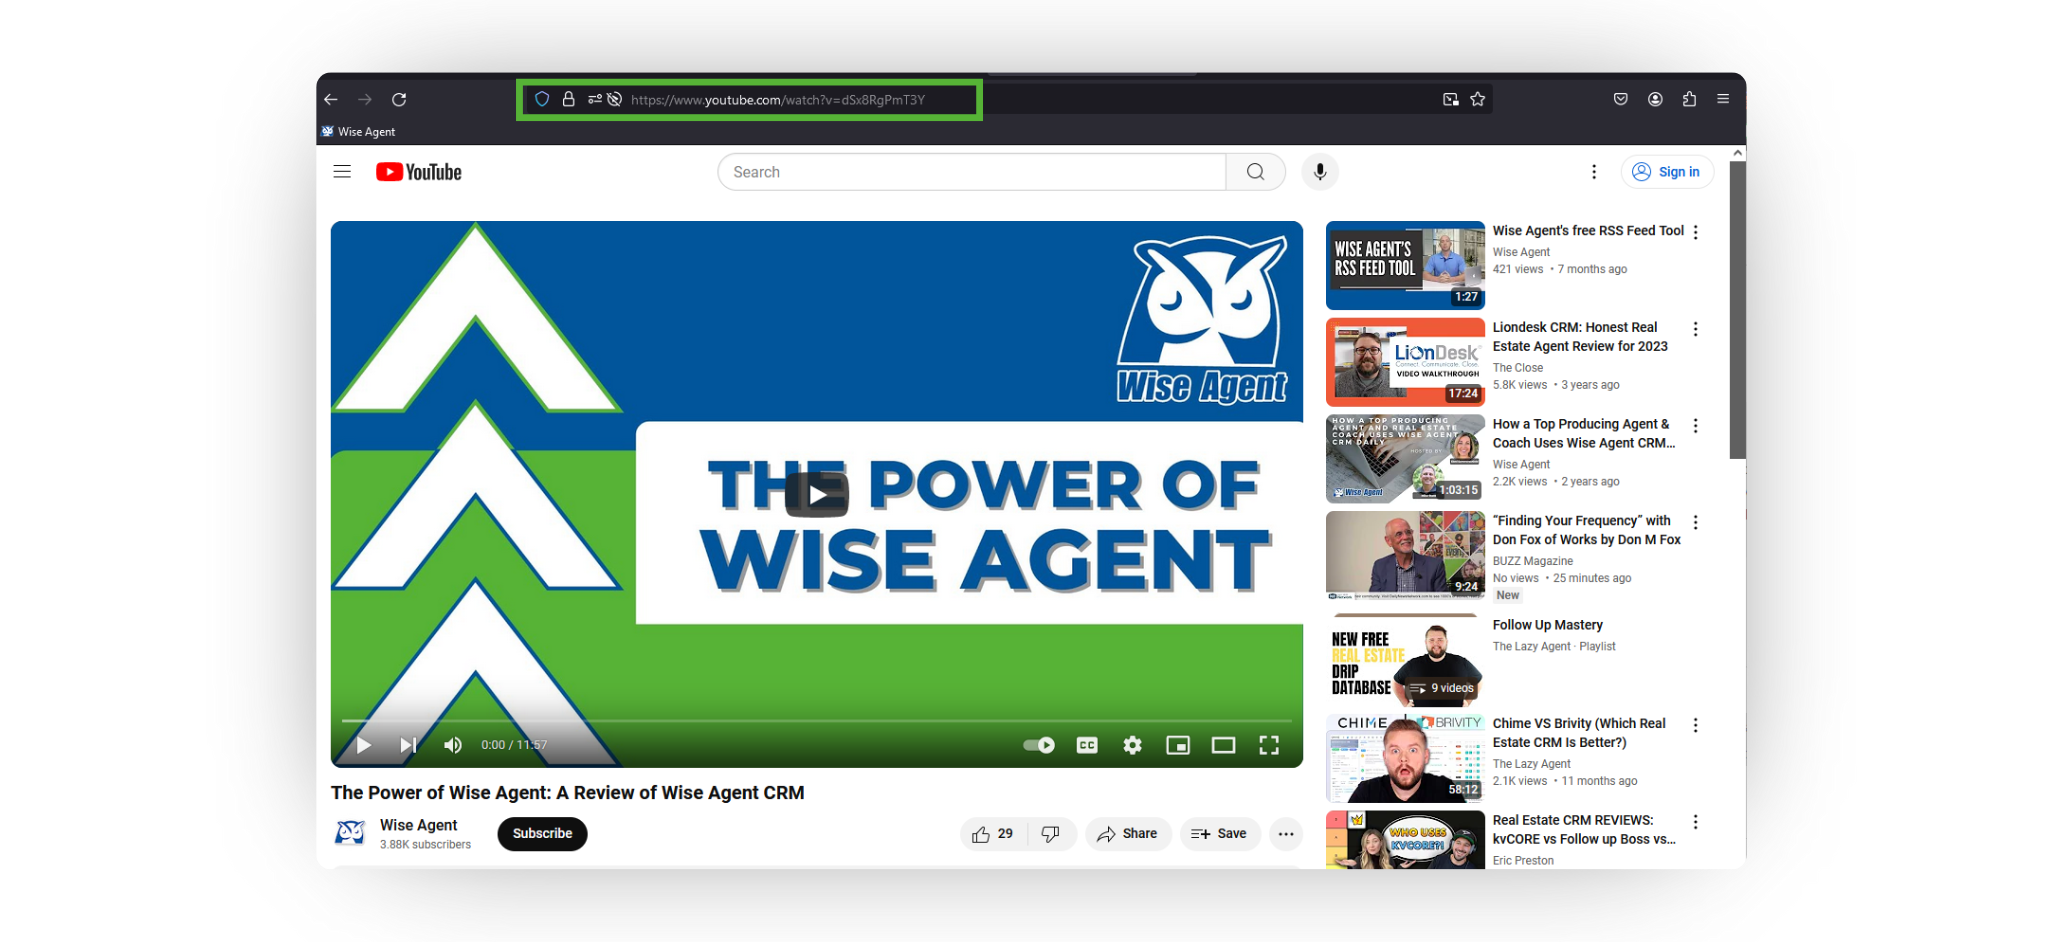Open options for Finding Your Frequency video
Viewport: 2063px width, 942px height.
[1696, 522]
